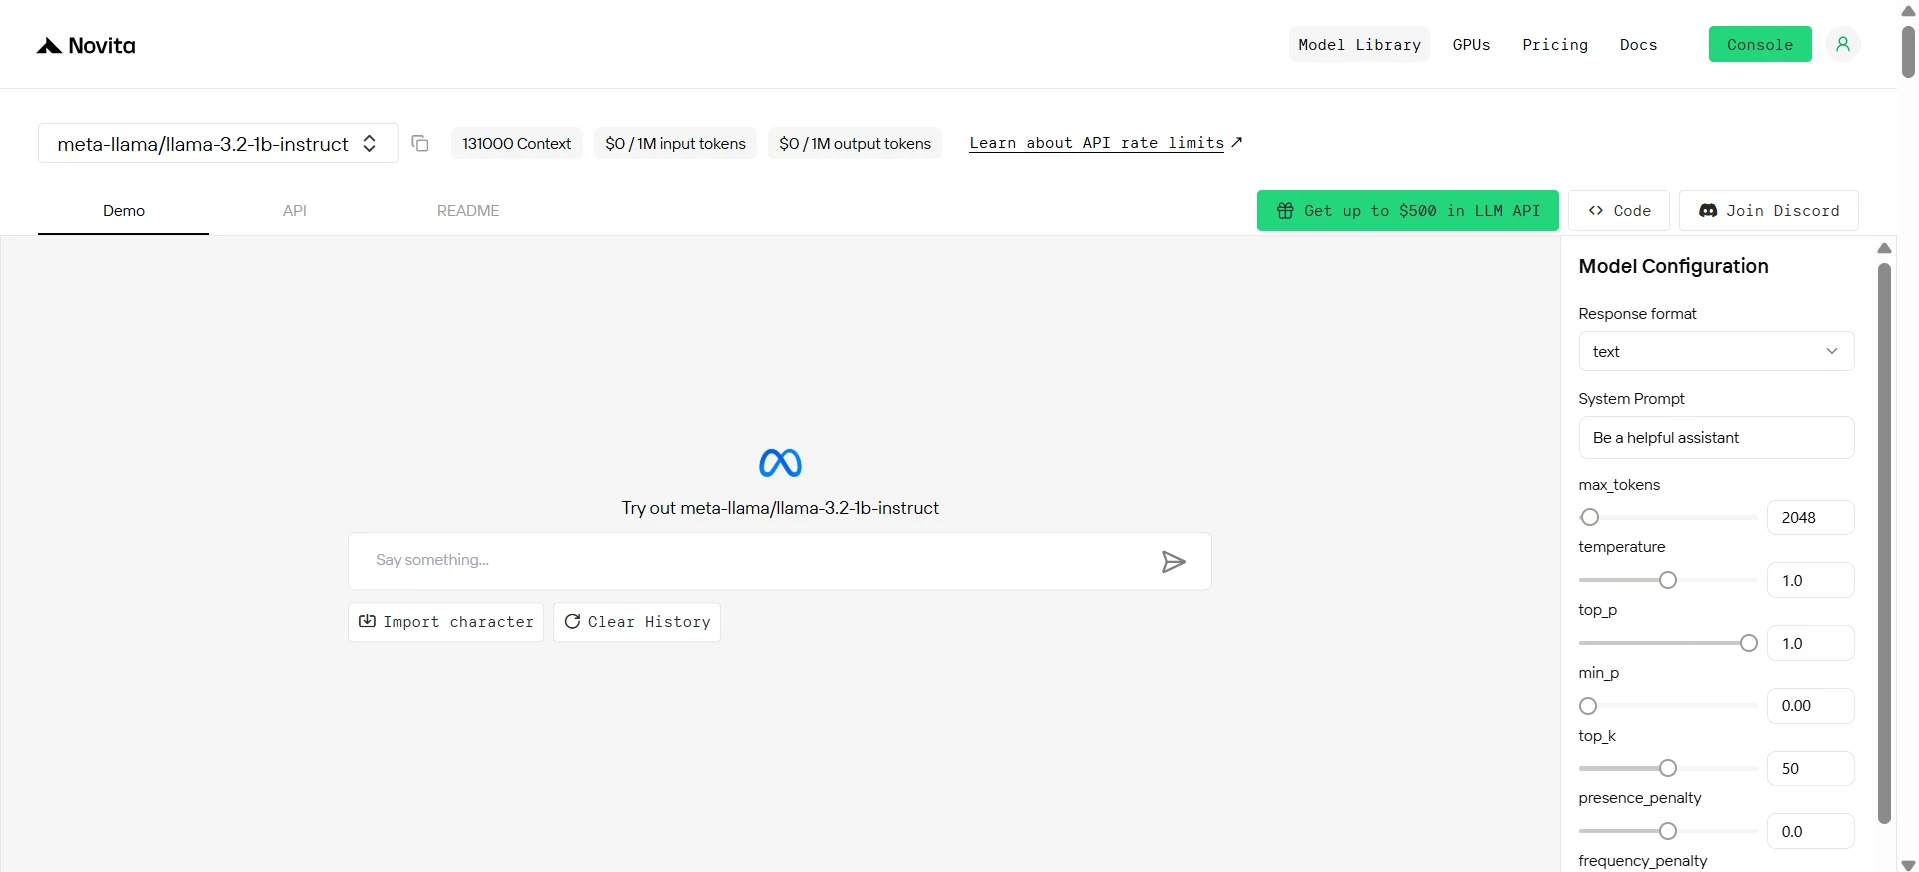
Task: Click the Model Configuration heading
Action: click(x=1673, y=266)
